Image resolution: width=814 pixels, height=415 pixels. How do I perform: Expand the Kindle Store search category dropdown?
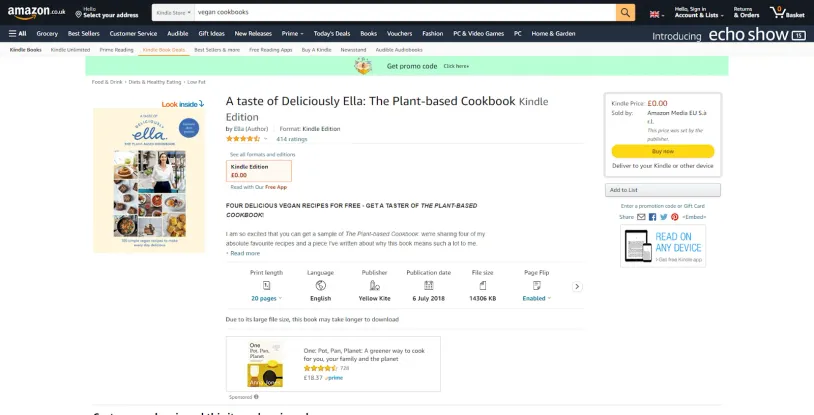click(x=172, y=12)
